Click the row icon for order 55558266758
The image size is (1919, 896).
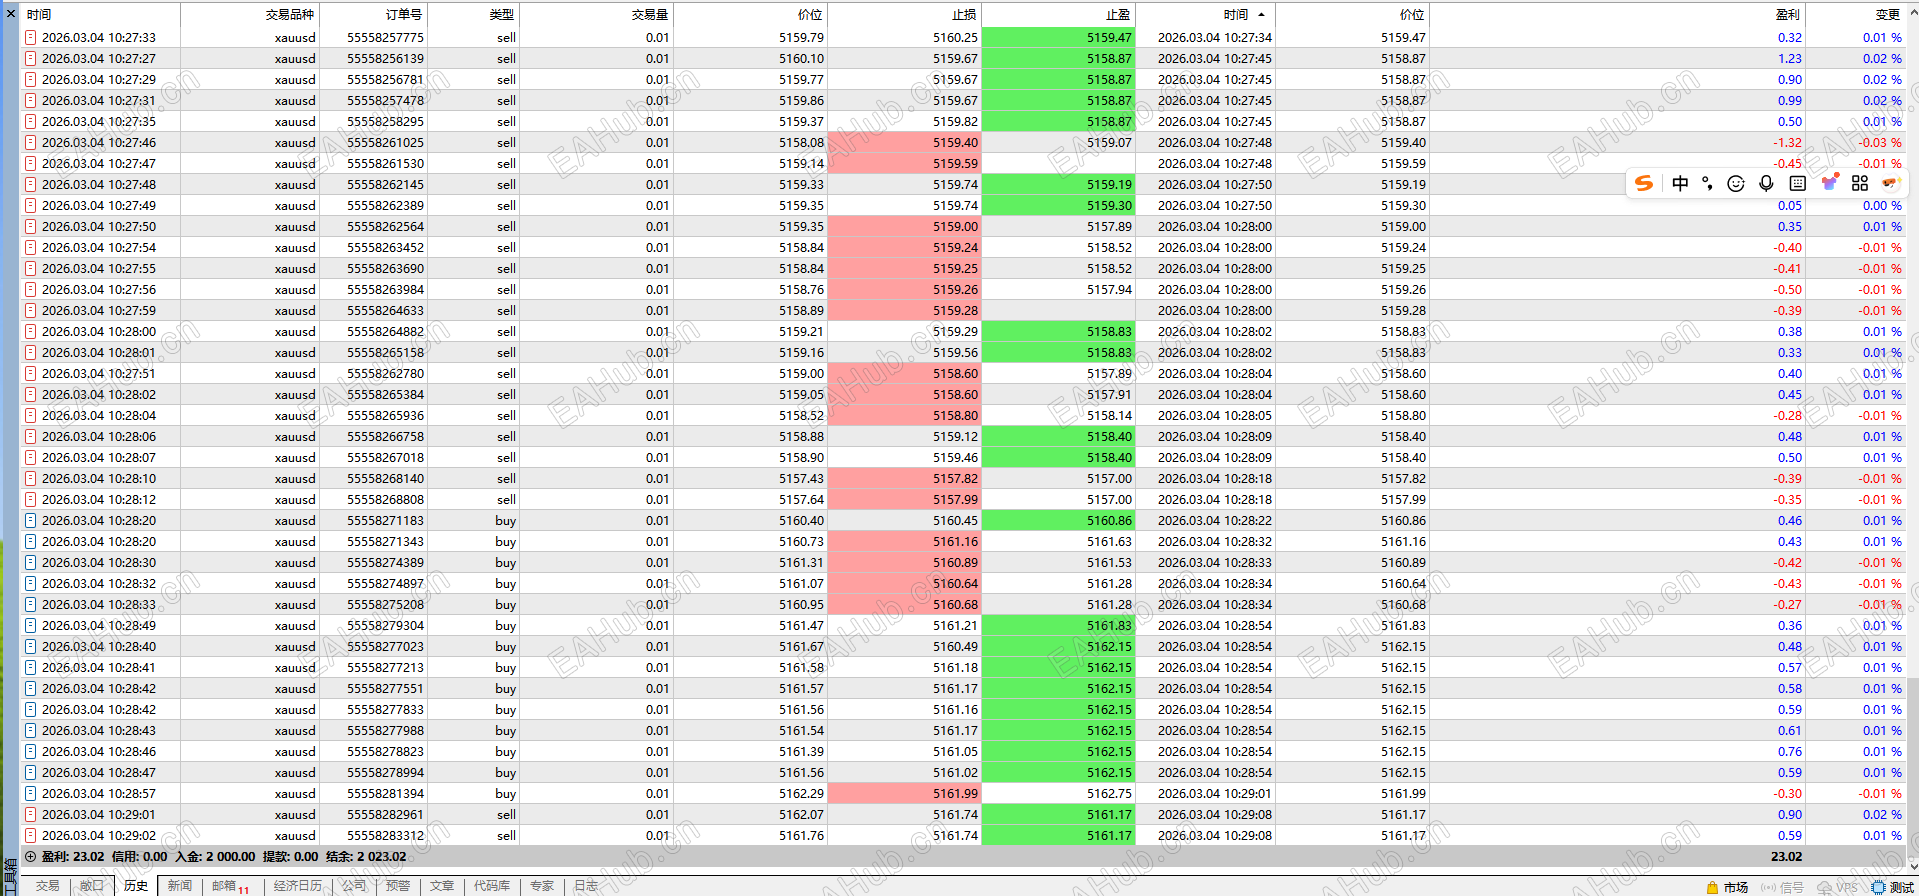click(31, 437)
